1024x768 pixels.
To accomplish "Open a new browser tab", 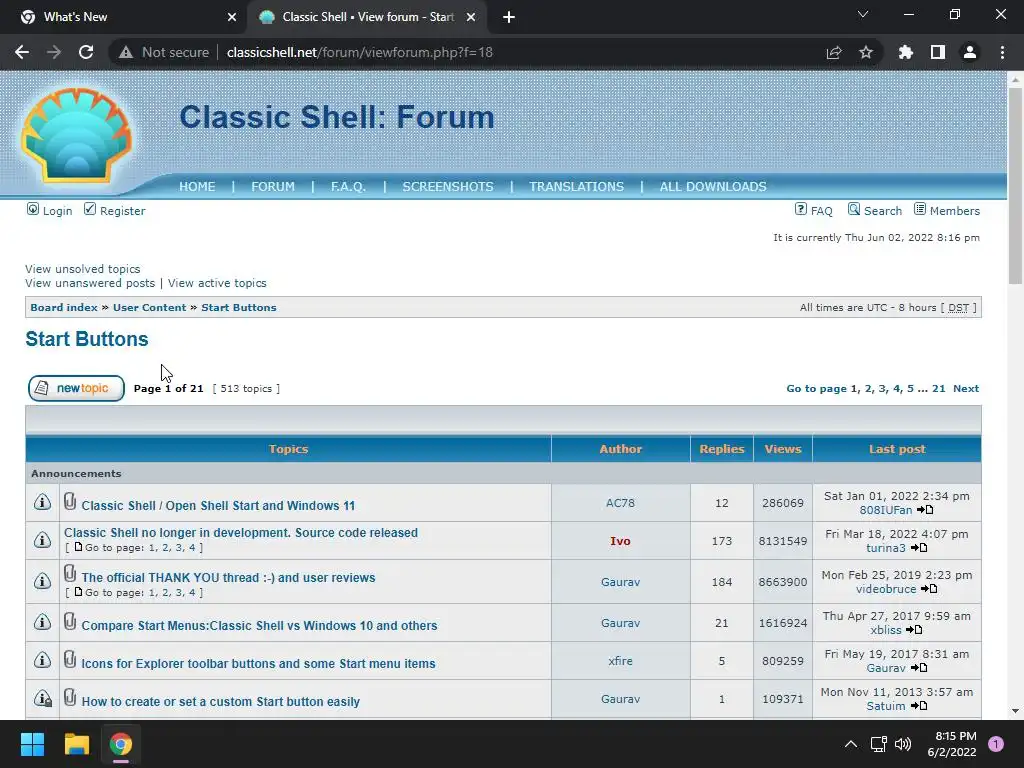I will pyautogui.click(x=509, y=18).
